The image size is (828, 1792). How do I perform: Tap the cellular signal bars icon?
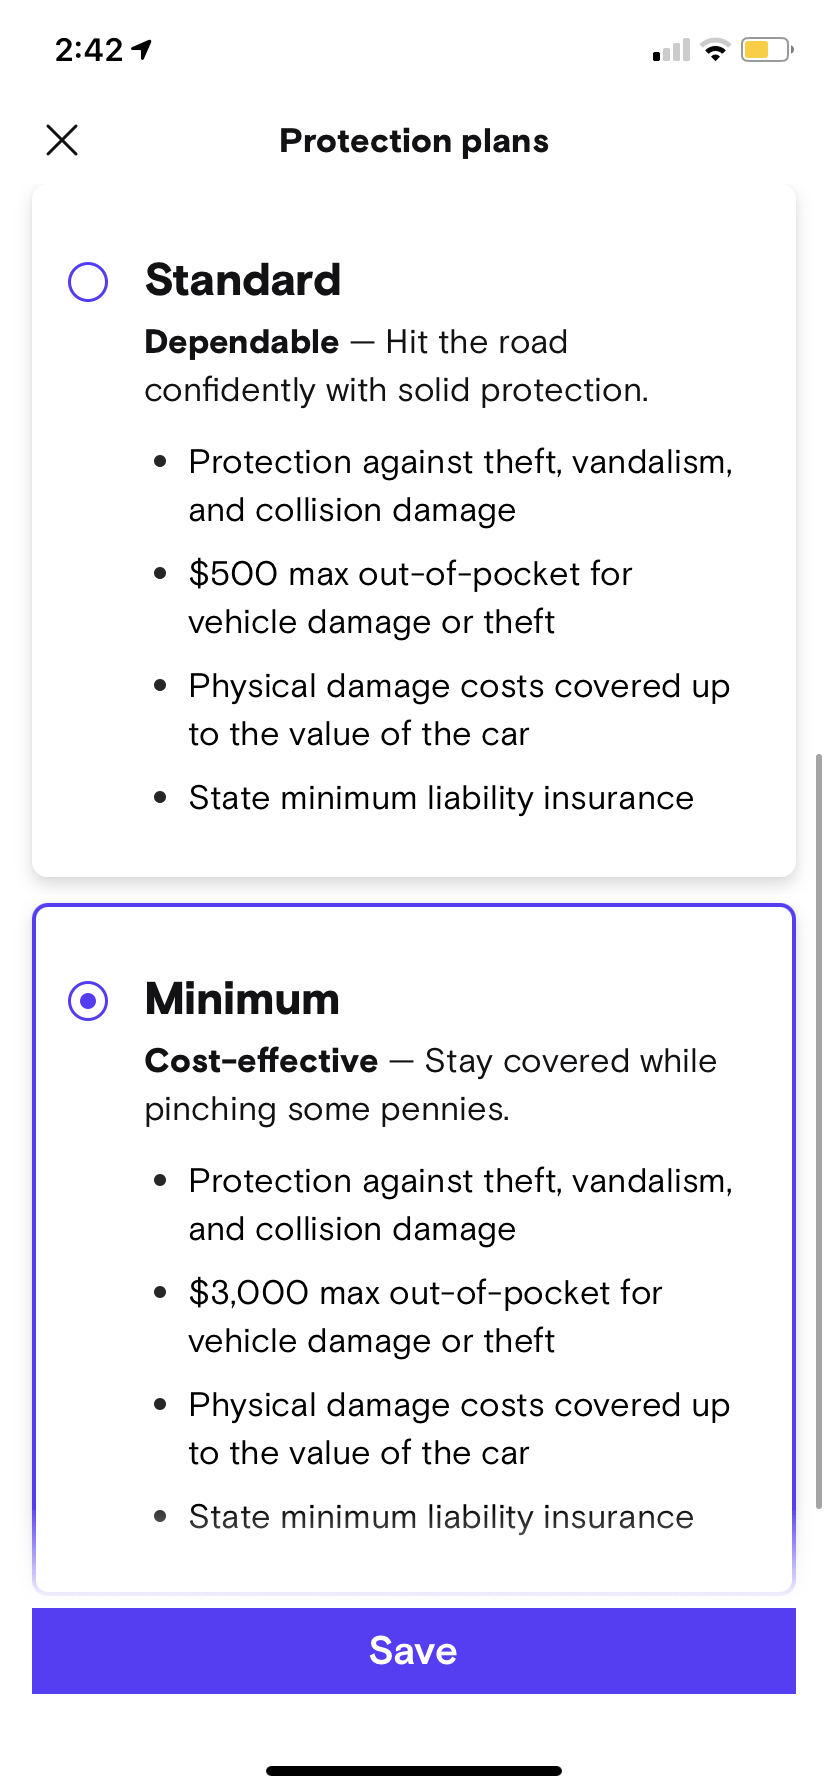(x=671, y=50)
